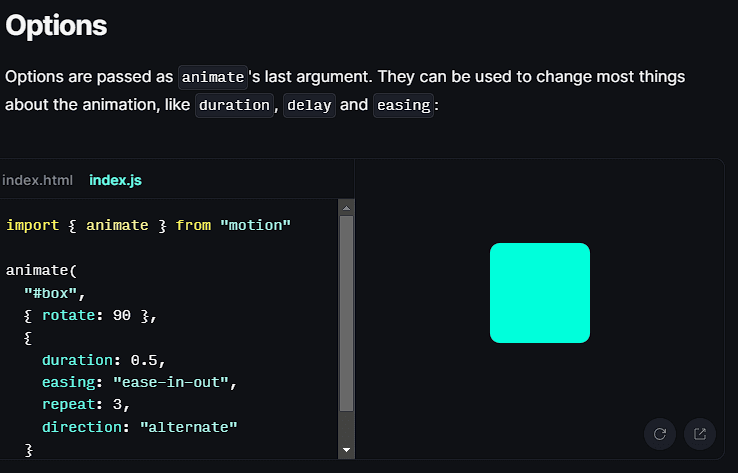Click the "alternate" direction value
Image resolution: width=738 pixels, height=473 pixels.
[x=188, y=427]
